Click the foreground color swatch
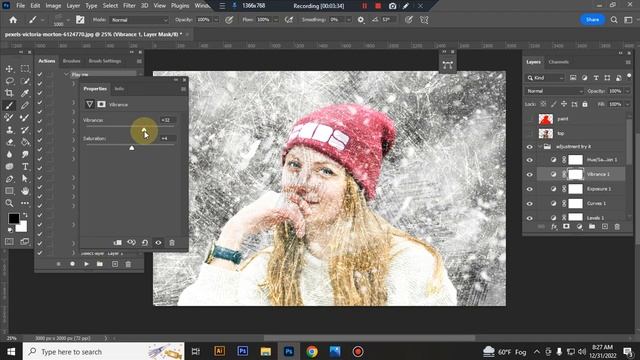Screen dimensions: 640x360 point(13,219)
